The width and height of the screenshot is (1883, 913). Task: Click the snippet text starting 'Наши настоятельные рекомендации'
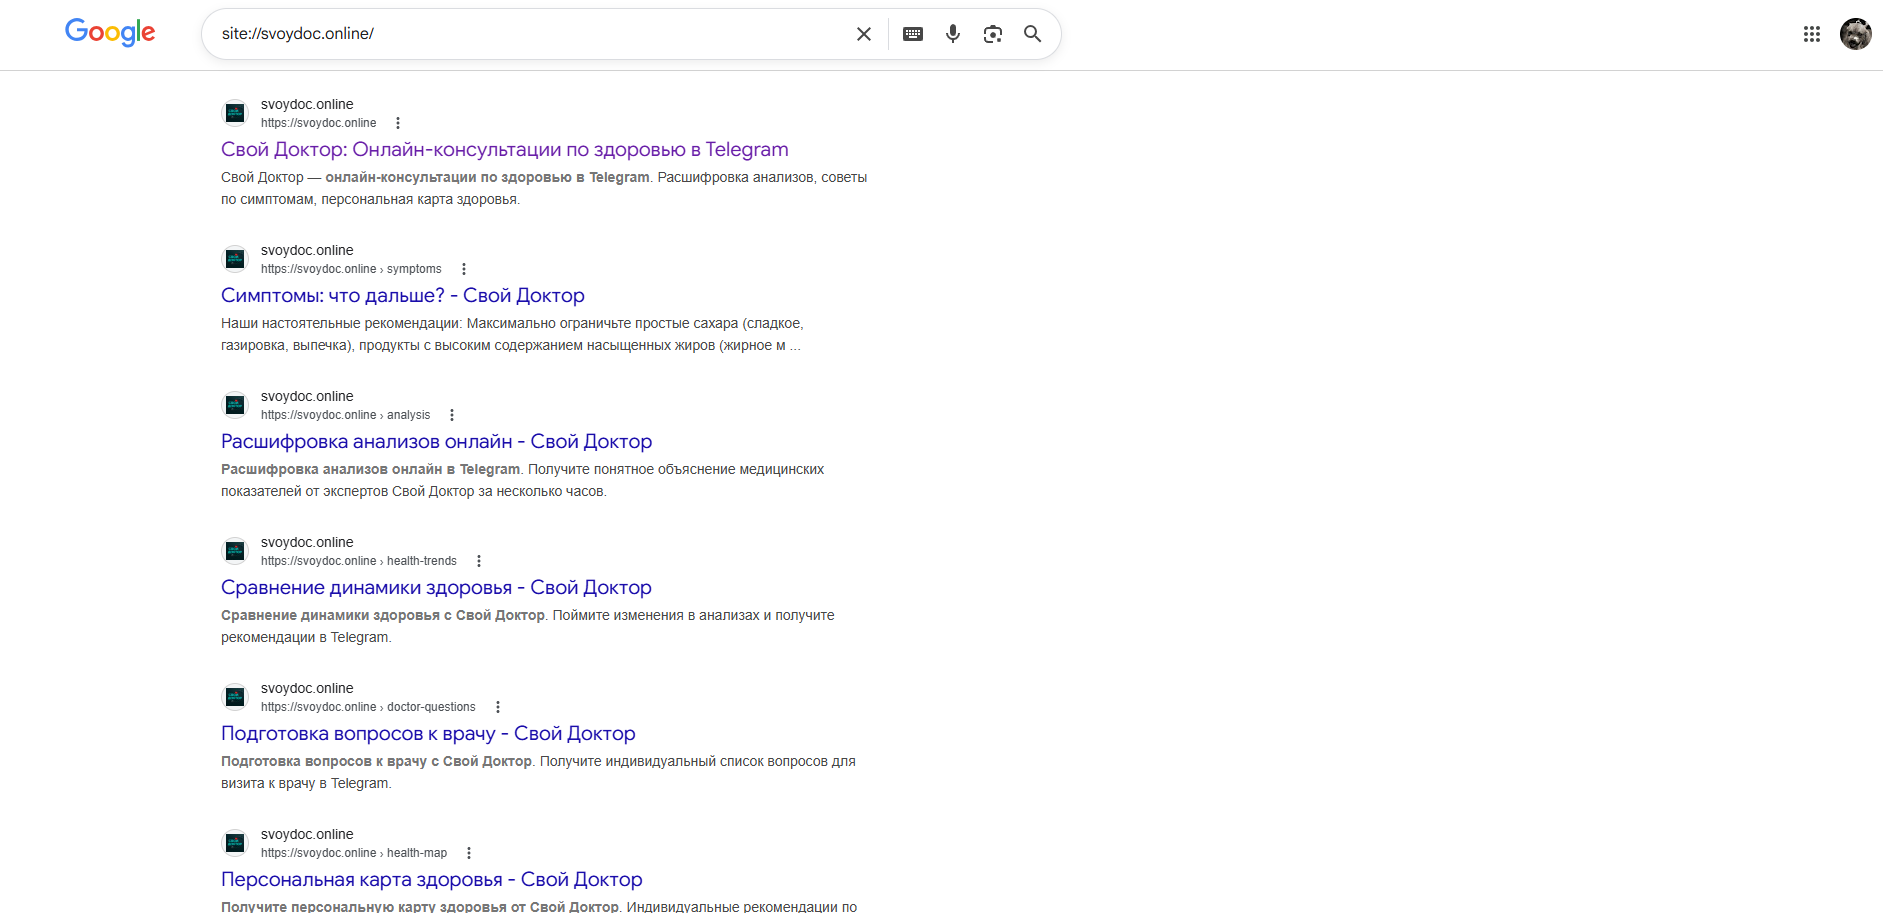[x=512, y=334]
